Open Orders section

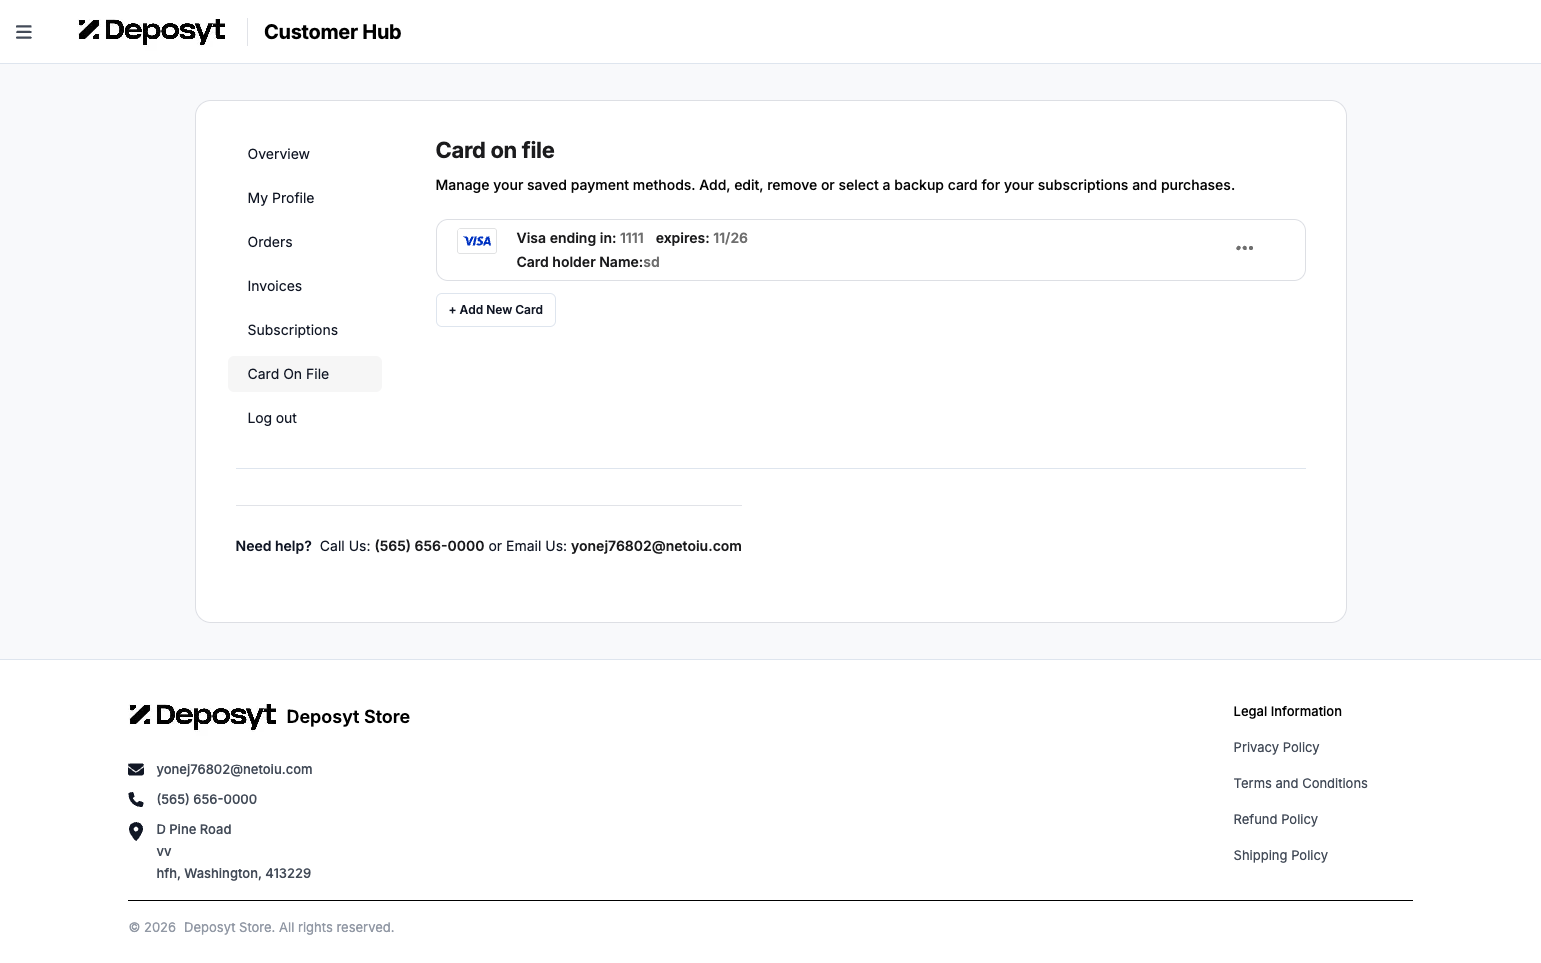coord(270,242)
